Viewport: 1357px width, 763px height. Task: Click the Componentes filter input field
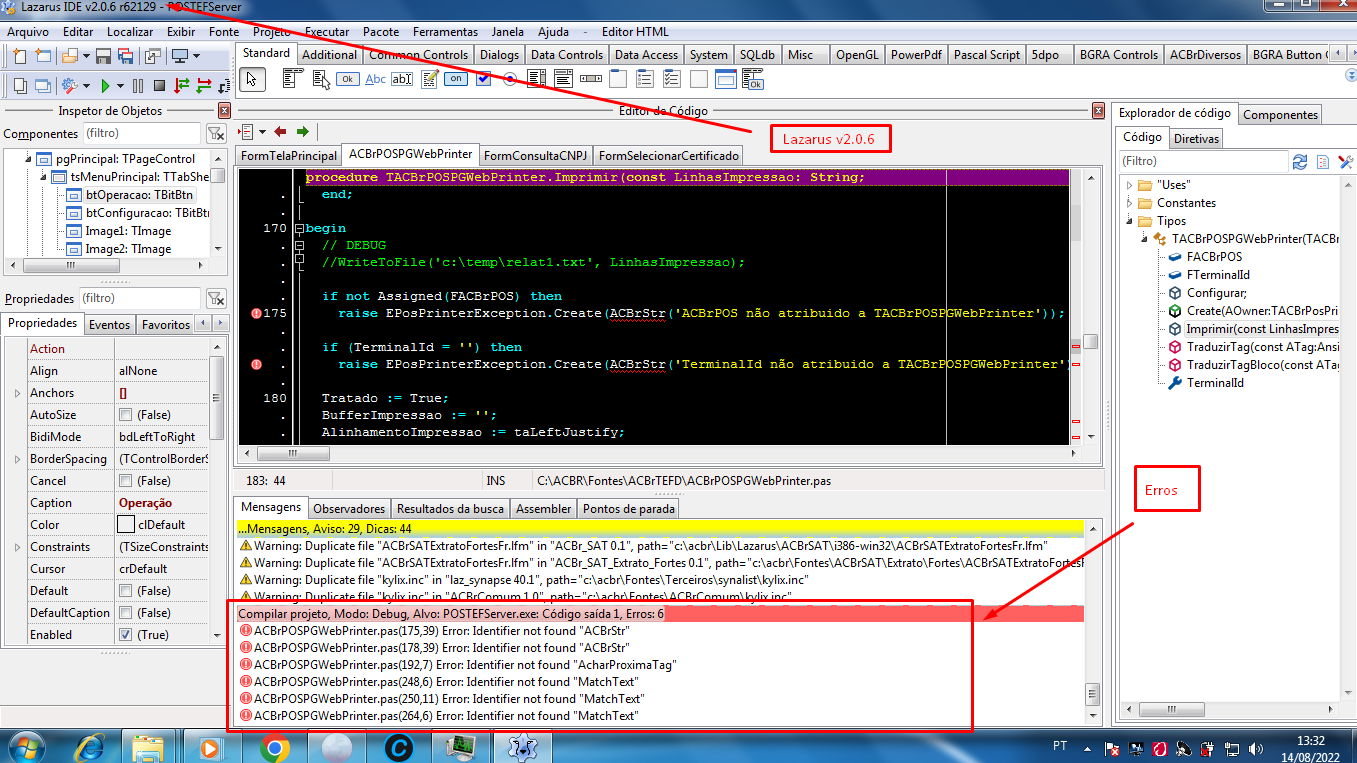click(x=140, y=133)
